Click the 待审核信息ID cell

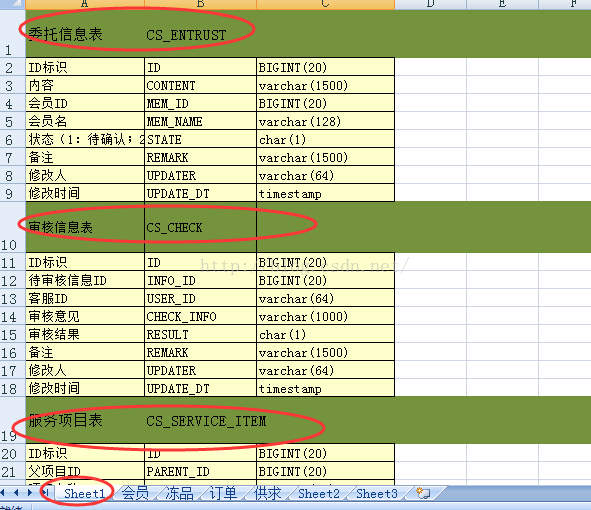[85, 280]
